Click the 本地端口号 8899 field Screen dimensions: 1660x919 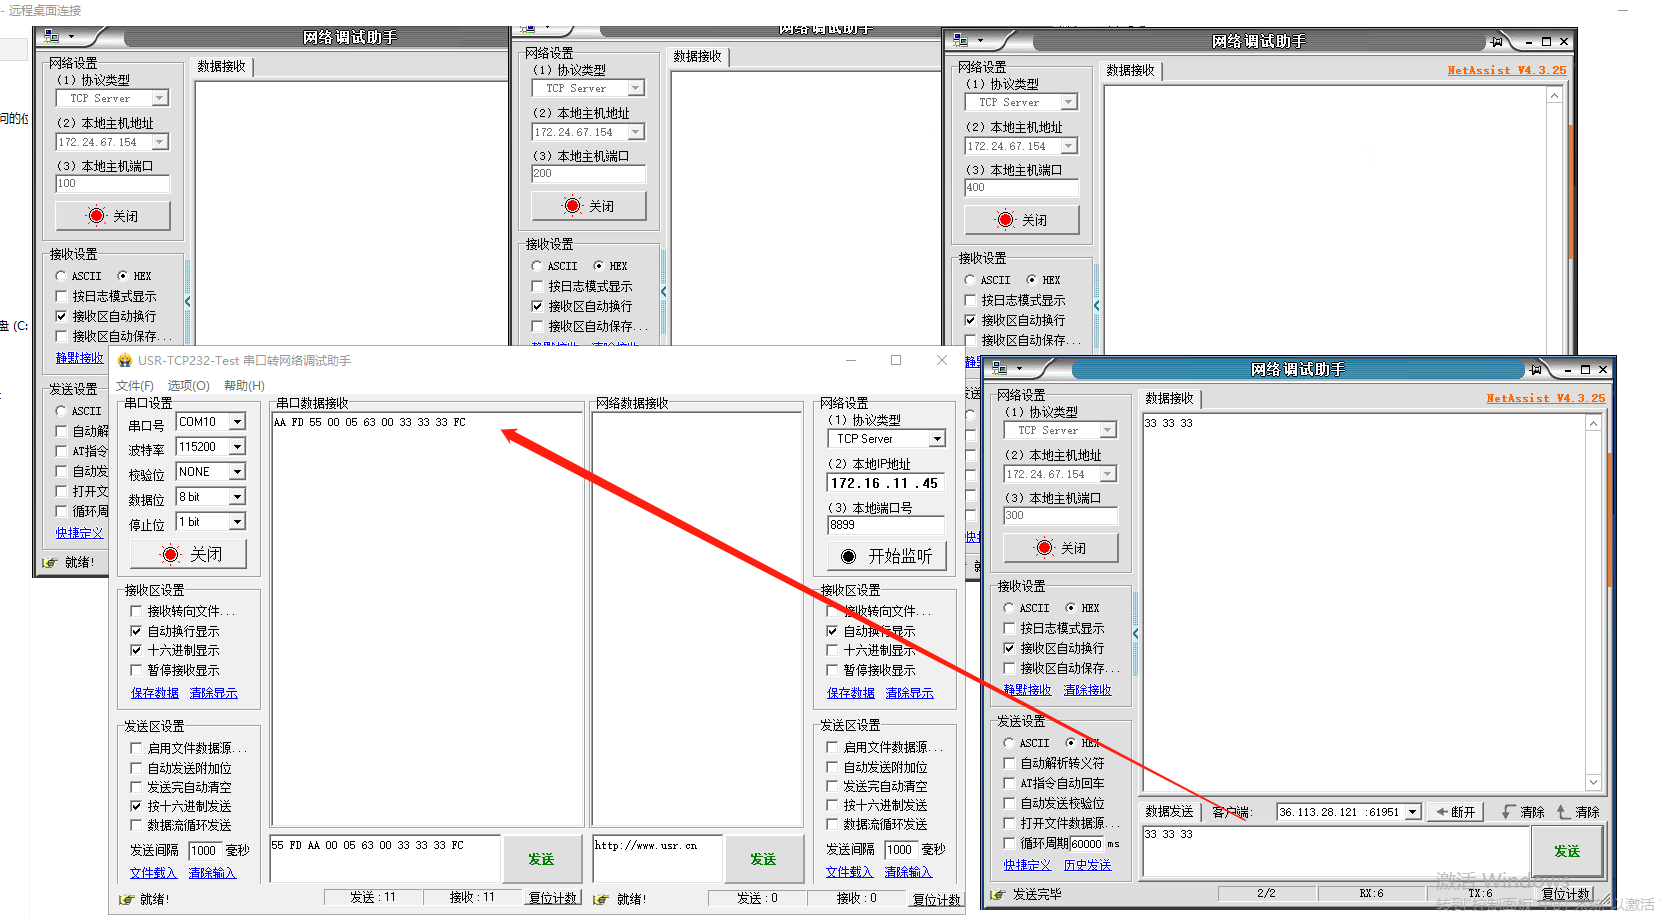886,525
